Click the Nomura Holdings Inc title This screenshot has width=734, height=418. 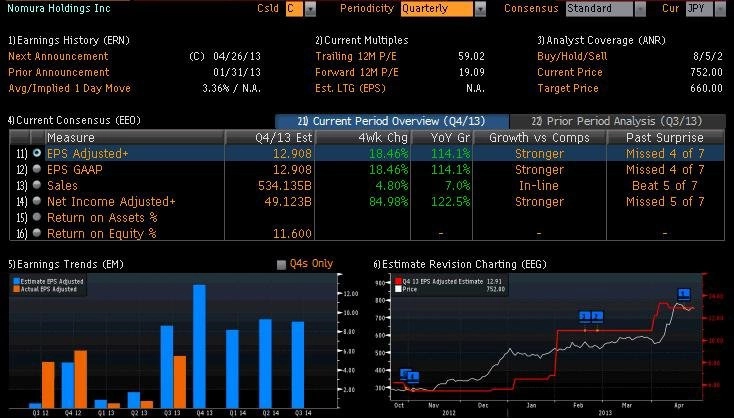[x=59, y=8]
